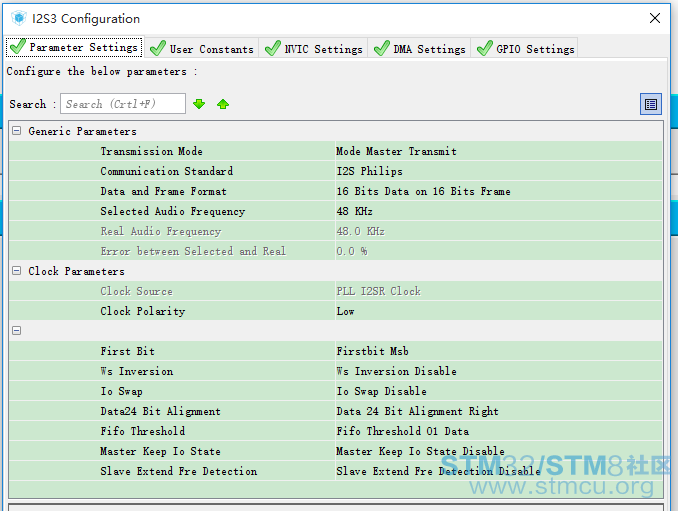Toggle the parameter list view icon

[x=651, y=104]
